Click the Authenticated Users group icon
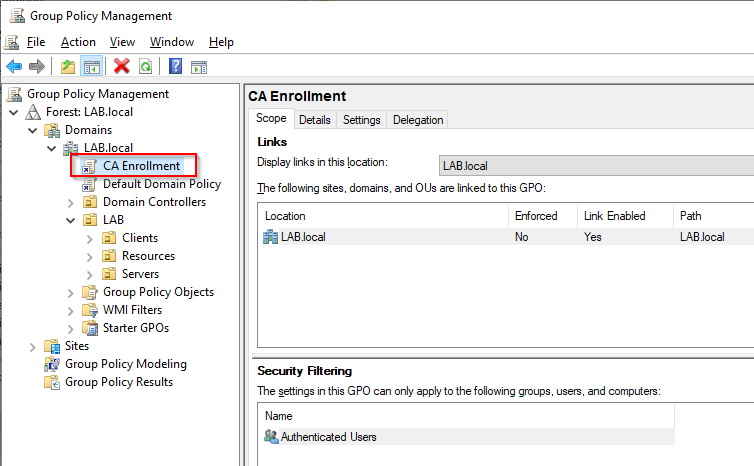 [271, 437]
